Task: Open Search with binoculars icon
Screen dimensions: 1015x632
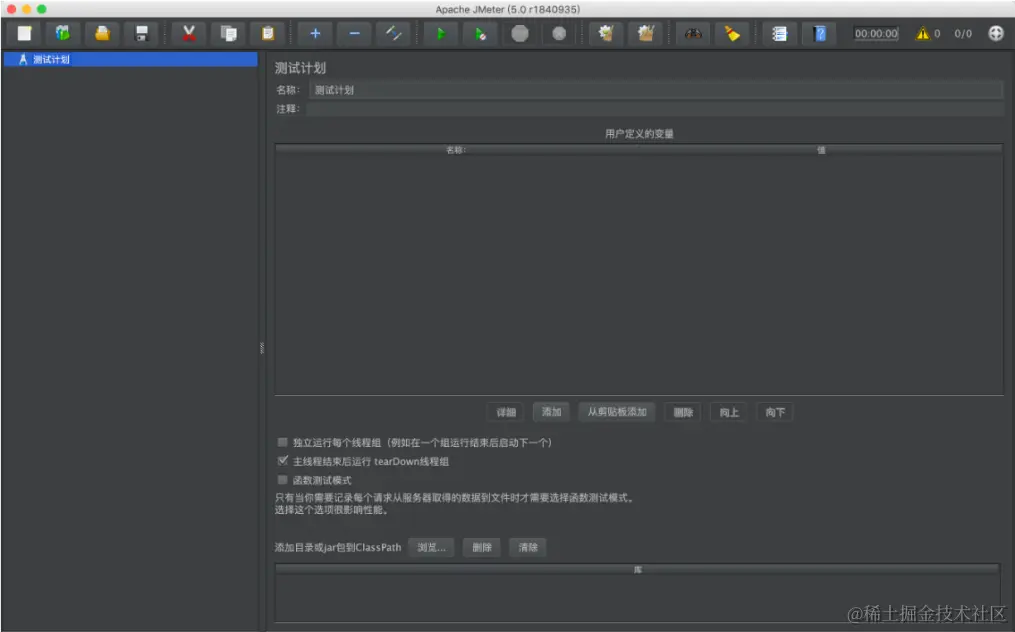Action: [693, 33]
